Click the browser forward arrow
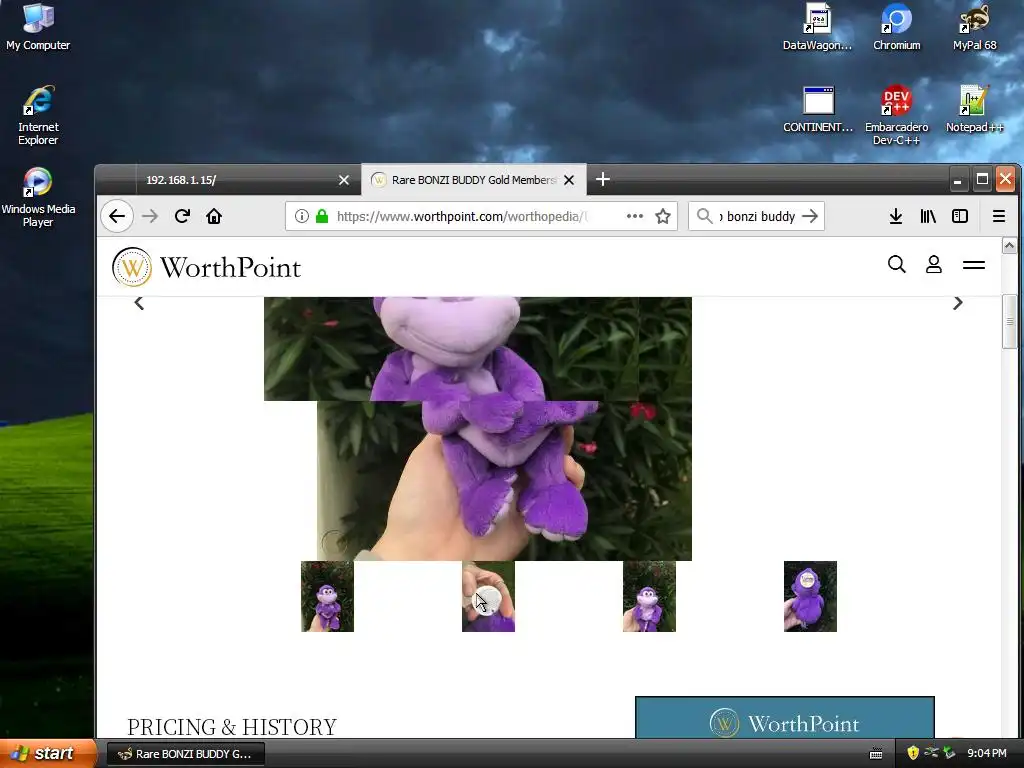Viewport: 1024px width, 768px height. pyautogui.click(x=150, y=216)
